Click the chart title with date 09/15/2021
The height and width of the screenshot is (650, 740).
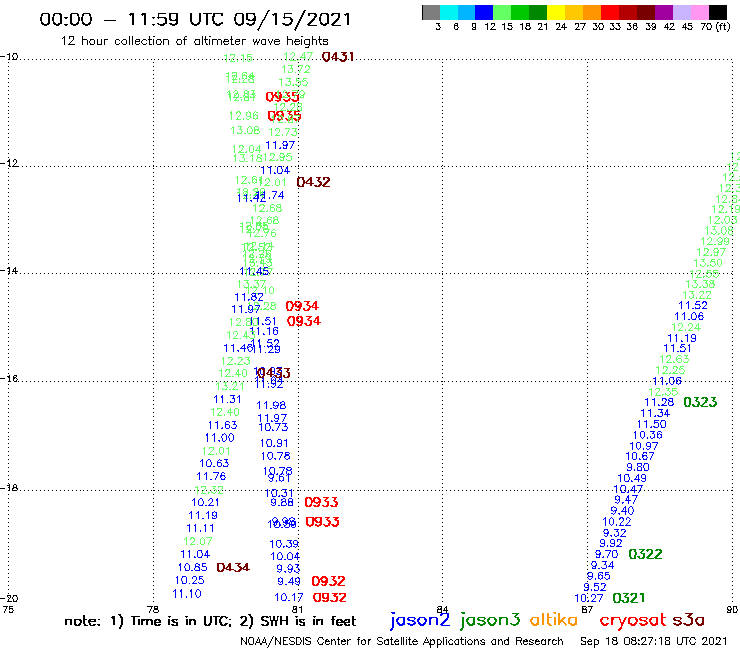(x=195, y=19)
